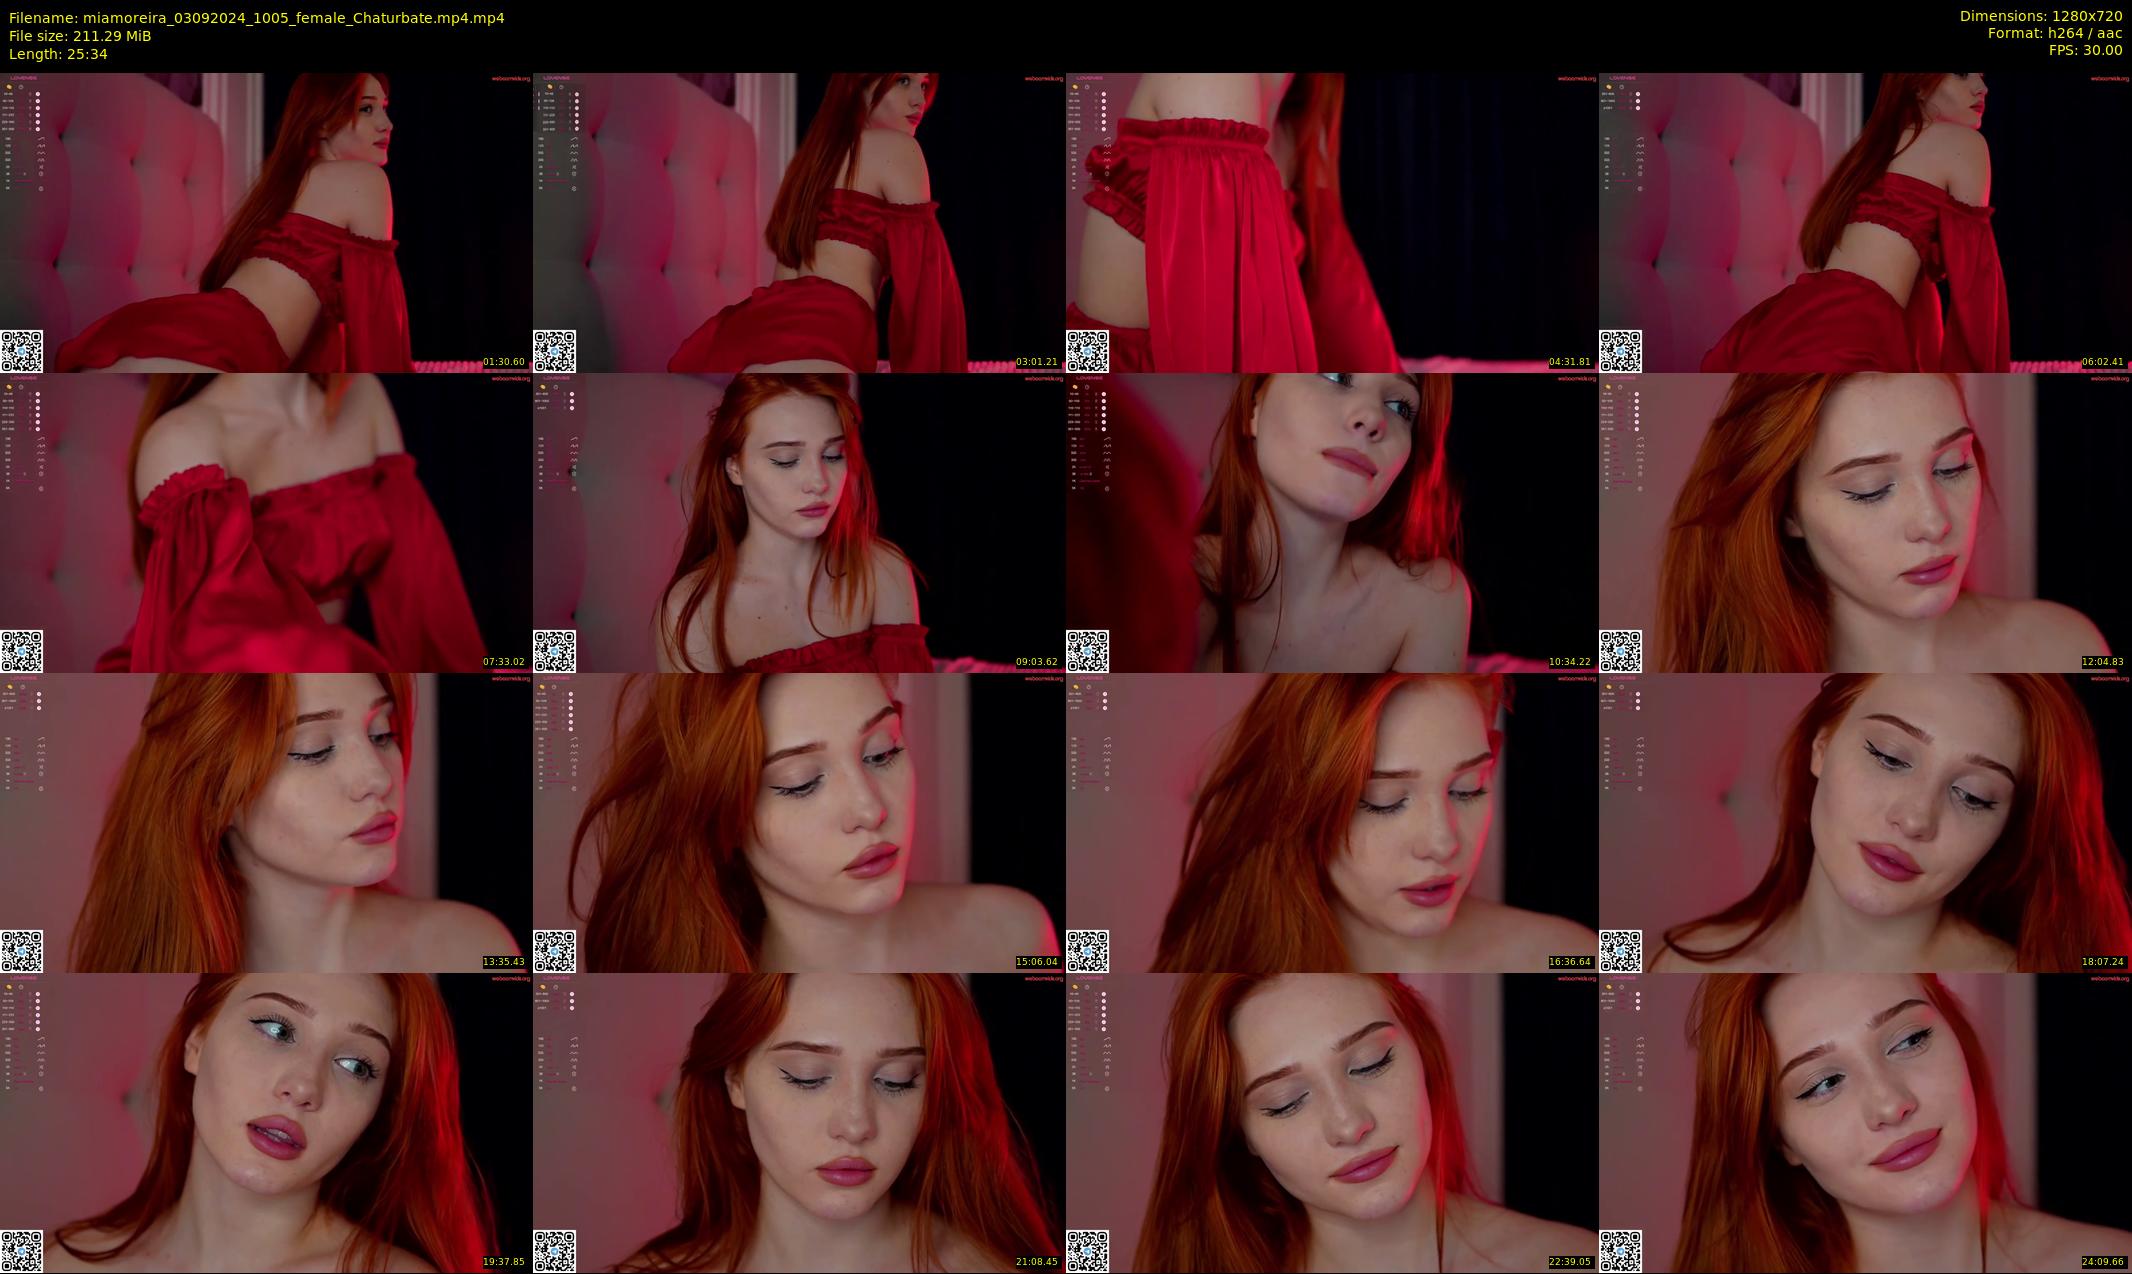Select the thumbnail frame stamped 19:37.85

point(266,1122)
